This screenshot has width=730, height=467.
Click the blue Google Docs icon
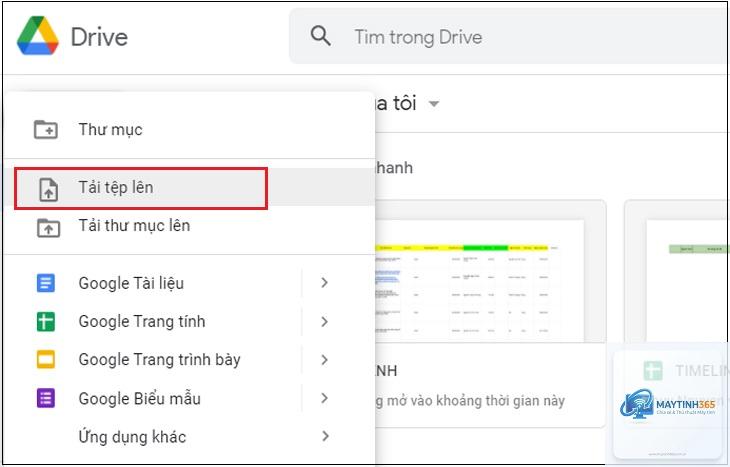46,283
